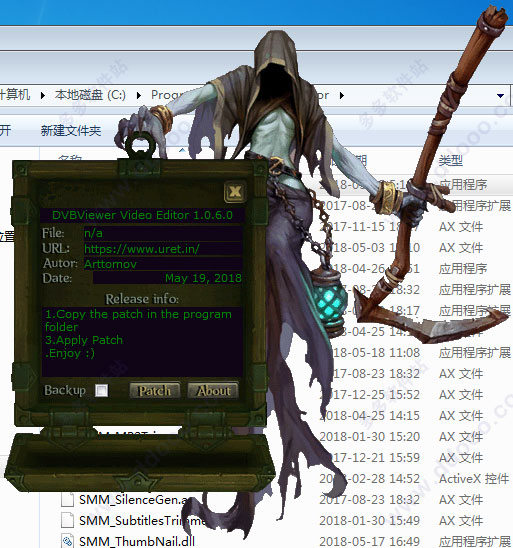
Task: Sort files by the 类型 column header
Action: pyautogui.click(x=450, y=161)
